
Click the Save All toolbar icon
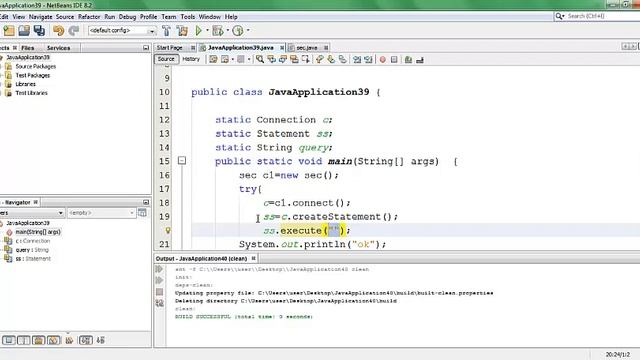click(x=40, y=31)
